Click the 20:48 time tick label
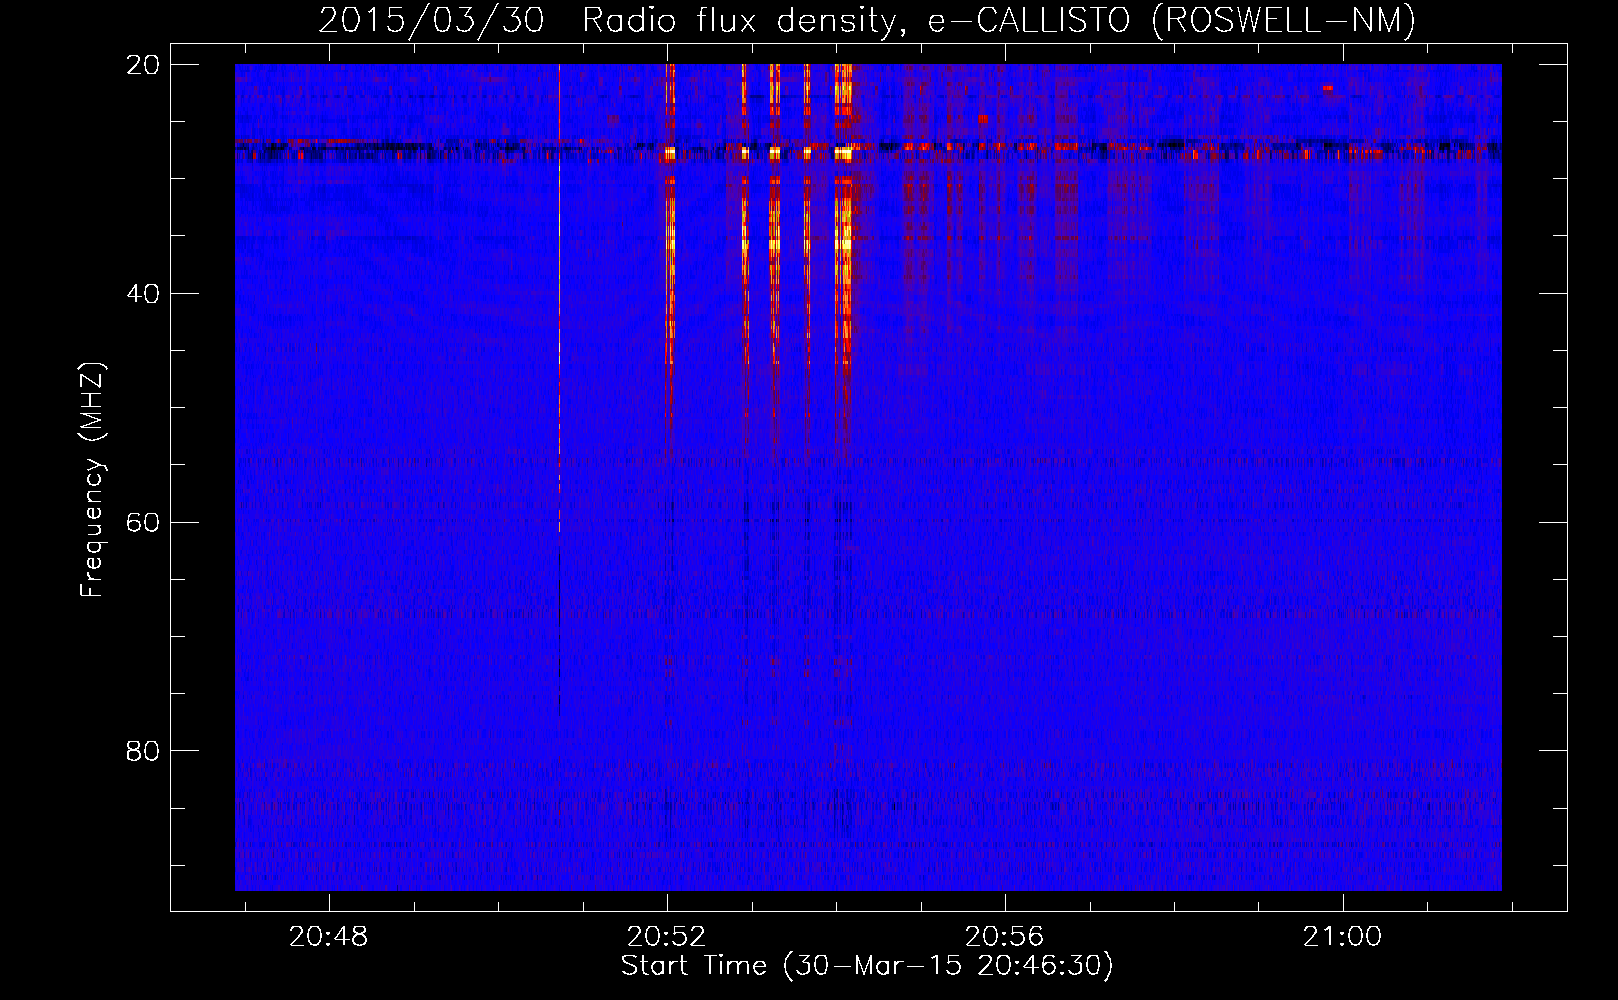The width and height of the screenshot is (1618, 1000). (329, 937)
